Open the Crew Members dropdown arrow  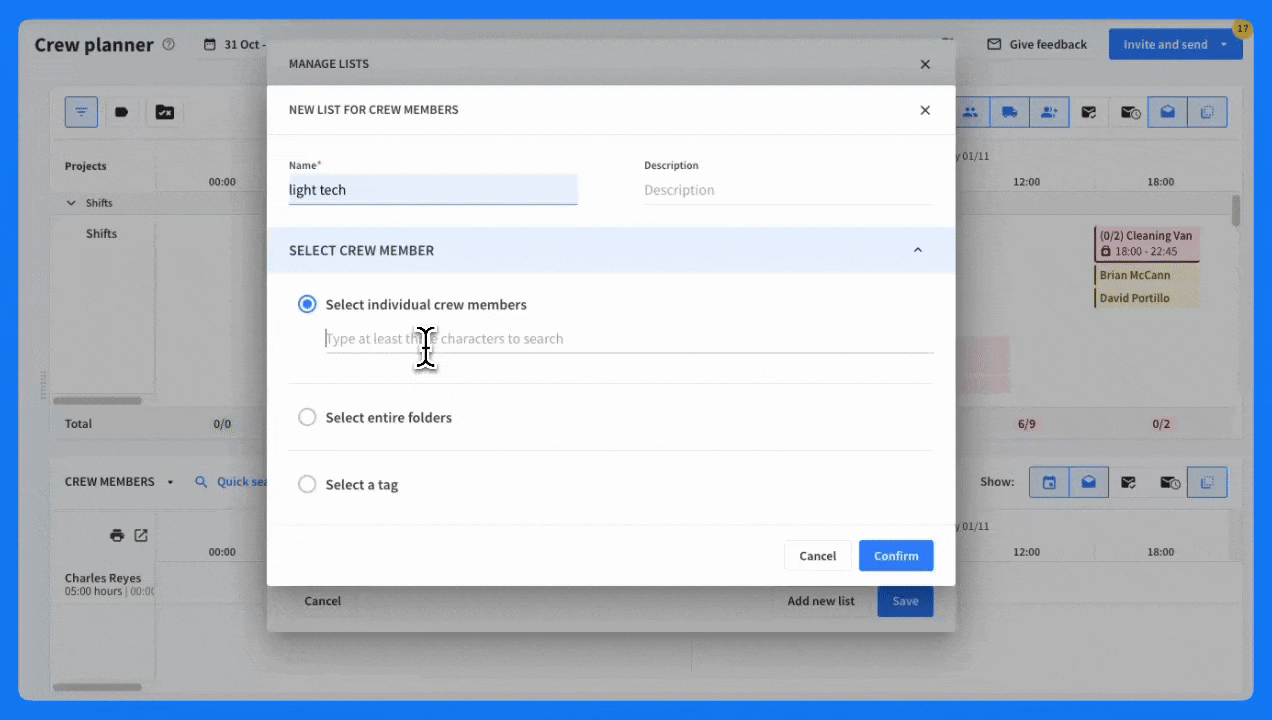(170, 482)
